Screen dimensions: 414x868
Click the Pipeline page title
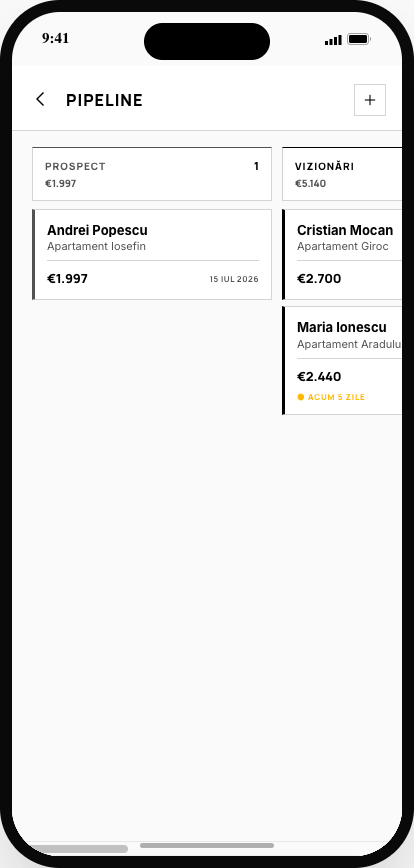pyautogui.click(x=105, y=100)
